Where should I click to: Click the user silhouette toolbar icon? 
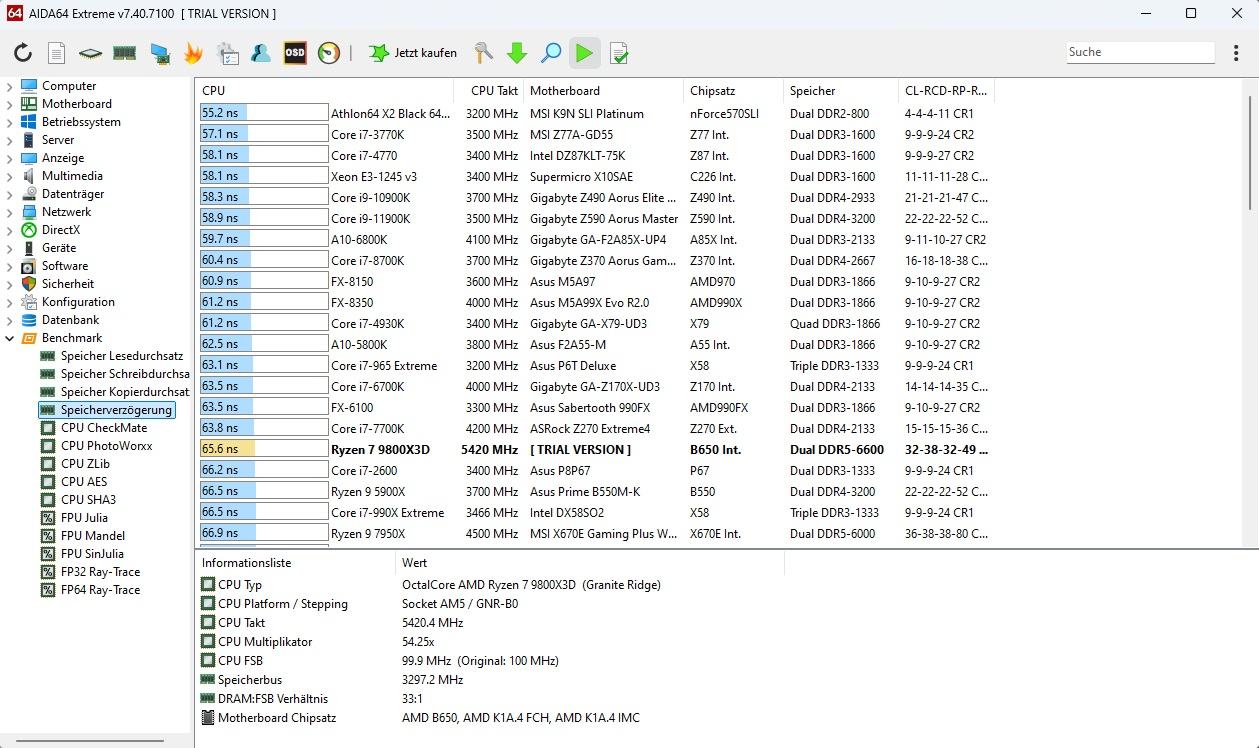point(261,53)
